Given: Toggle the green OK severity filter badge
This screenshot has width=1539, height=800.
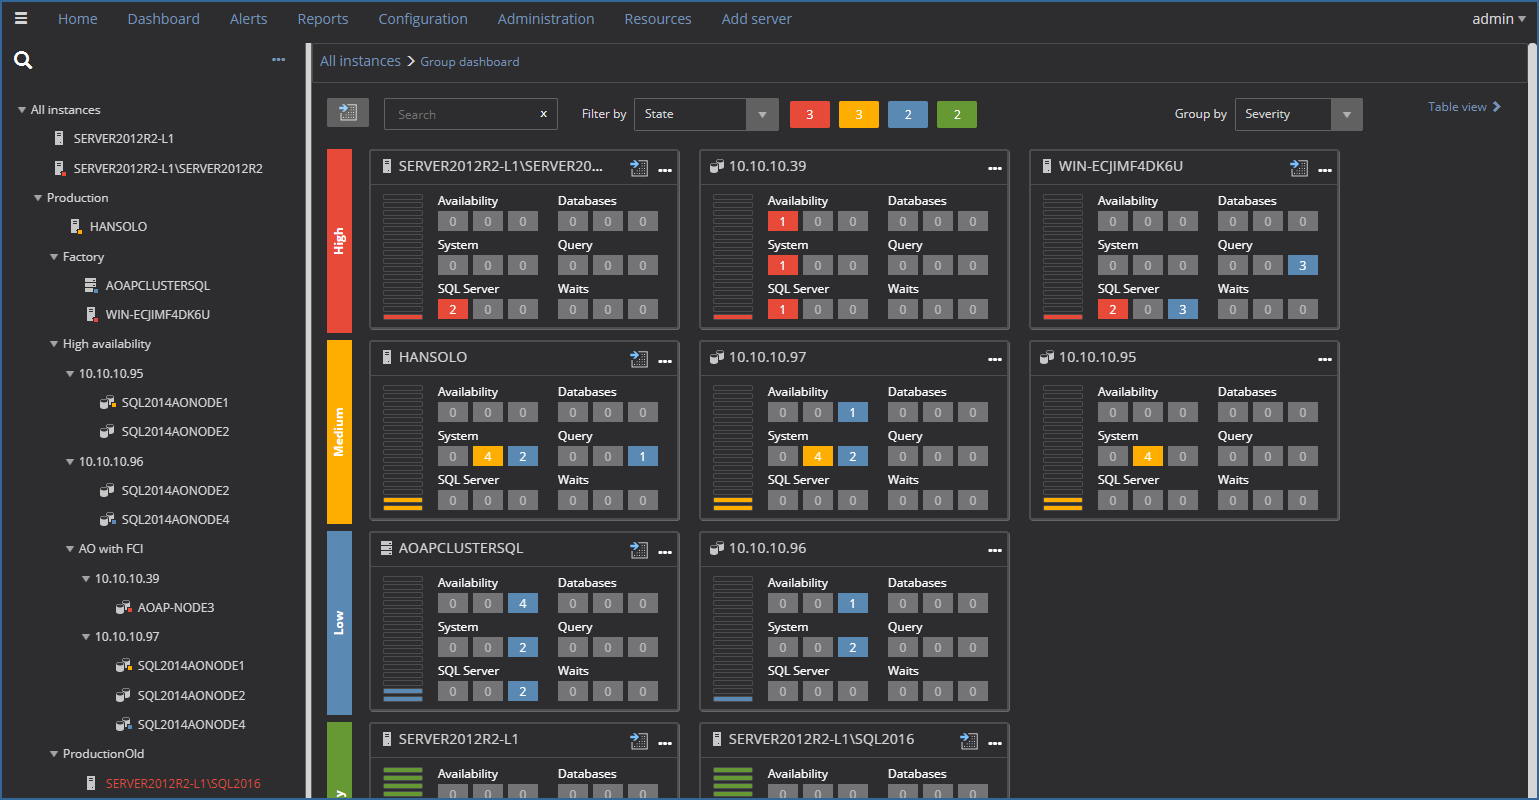Looking at the screenshot, I should (x=956, y=114).
